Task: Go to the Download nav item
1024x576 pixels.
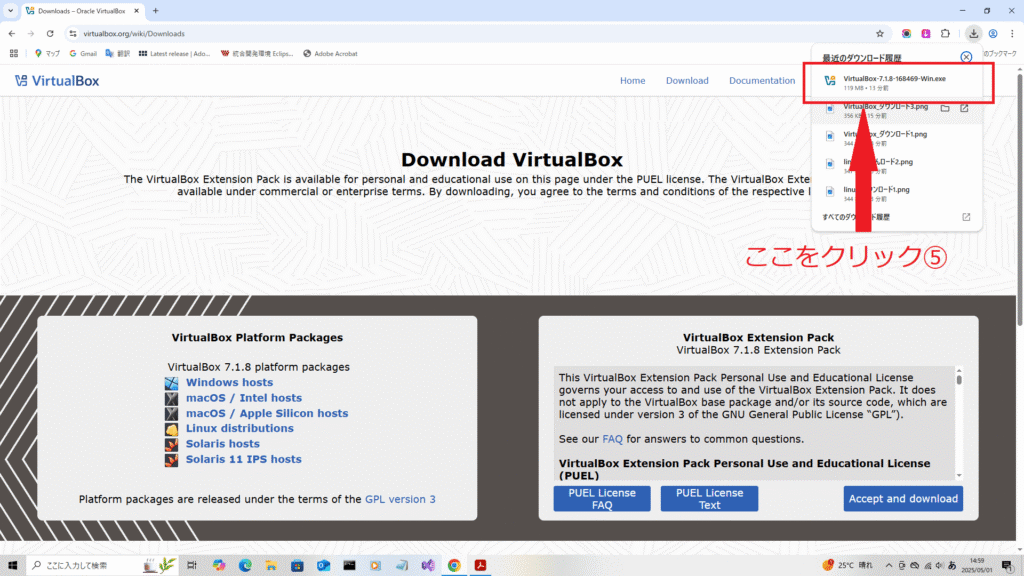Action: (x=687, y=80)
